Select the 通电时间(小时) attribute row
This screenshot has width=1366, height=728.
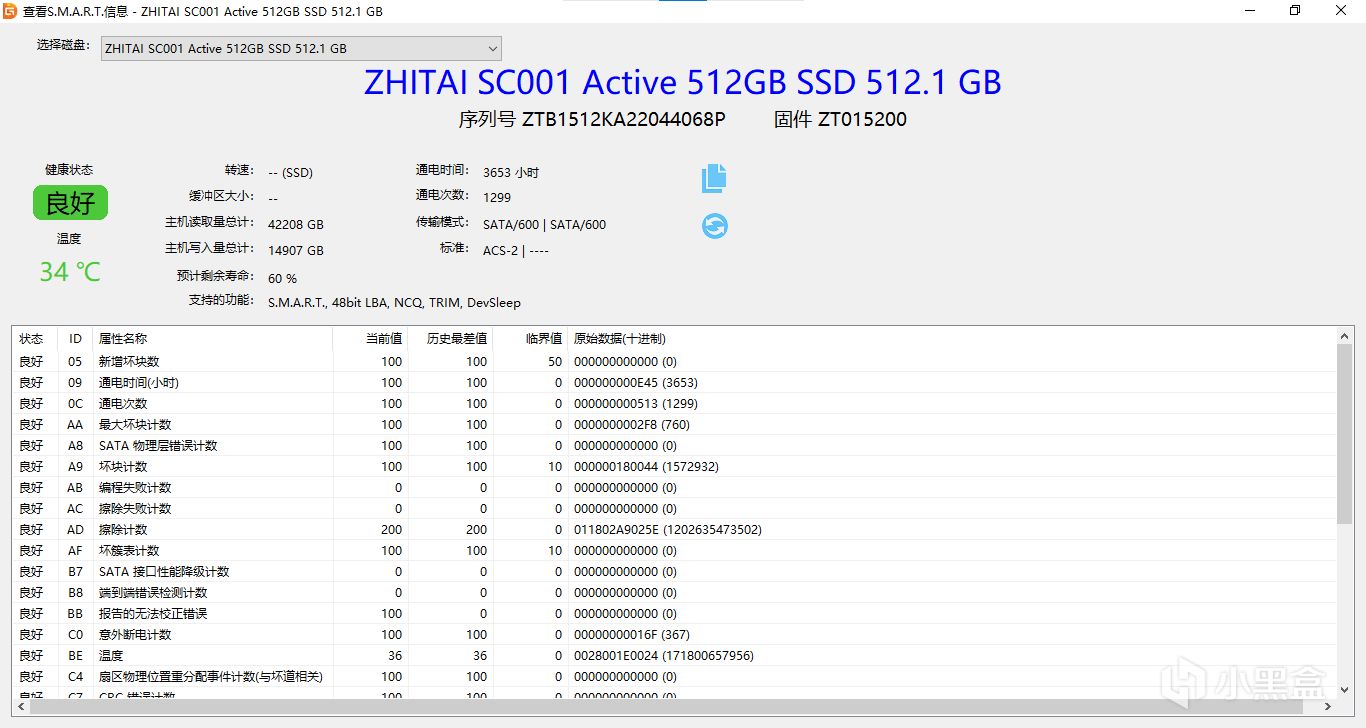pyautogui.click(x=675, y=382)
